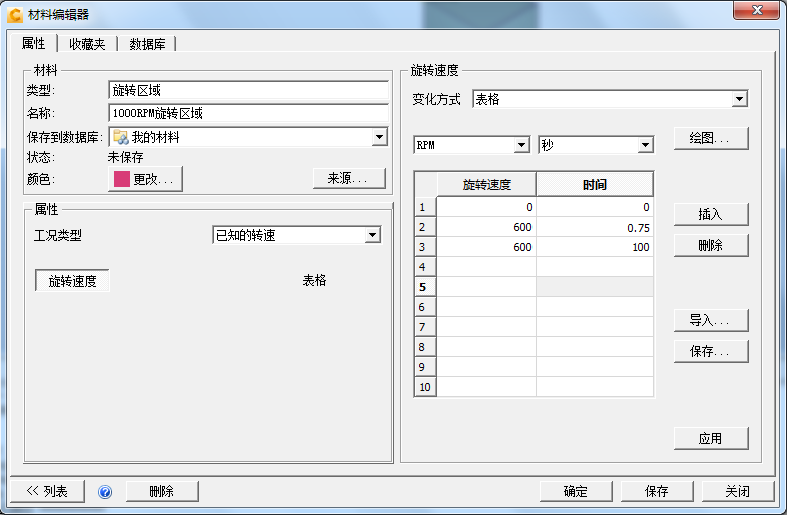Click the 材料编辑器 app icon in title bar

pos(15,15)
